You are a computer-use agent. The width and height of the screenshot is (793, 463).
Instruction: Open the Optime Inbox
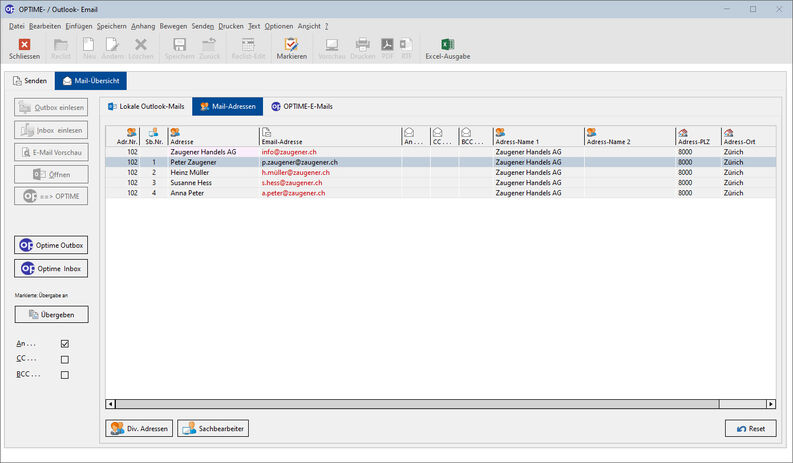pos(51,269)
